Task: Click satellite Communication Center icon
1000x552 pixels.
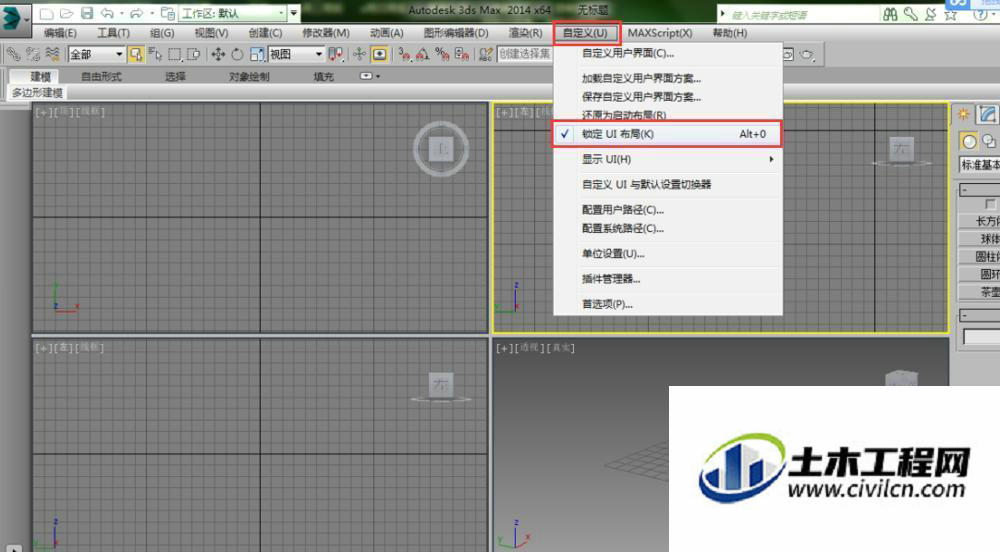Action: click(930, 14)
